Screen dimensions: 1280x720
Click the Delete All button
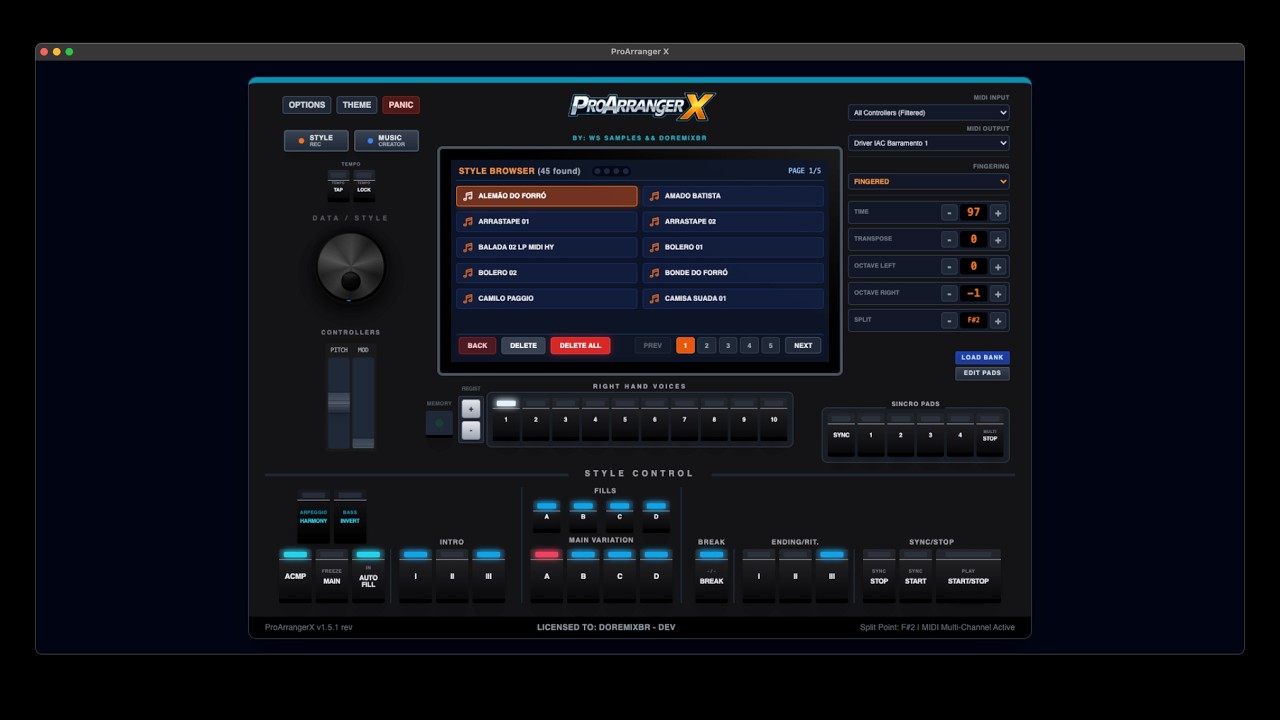tap(580, 345)
